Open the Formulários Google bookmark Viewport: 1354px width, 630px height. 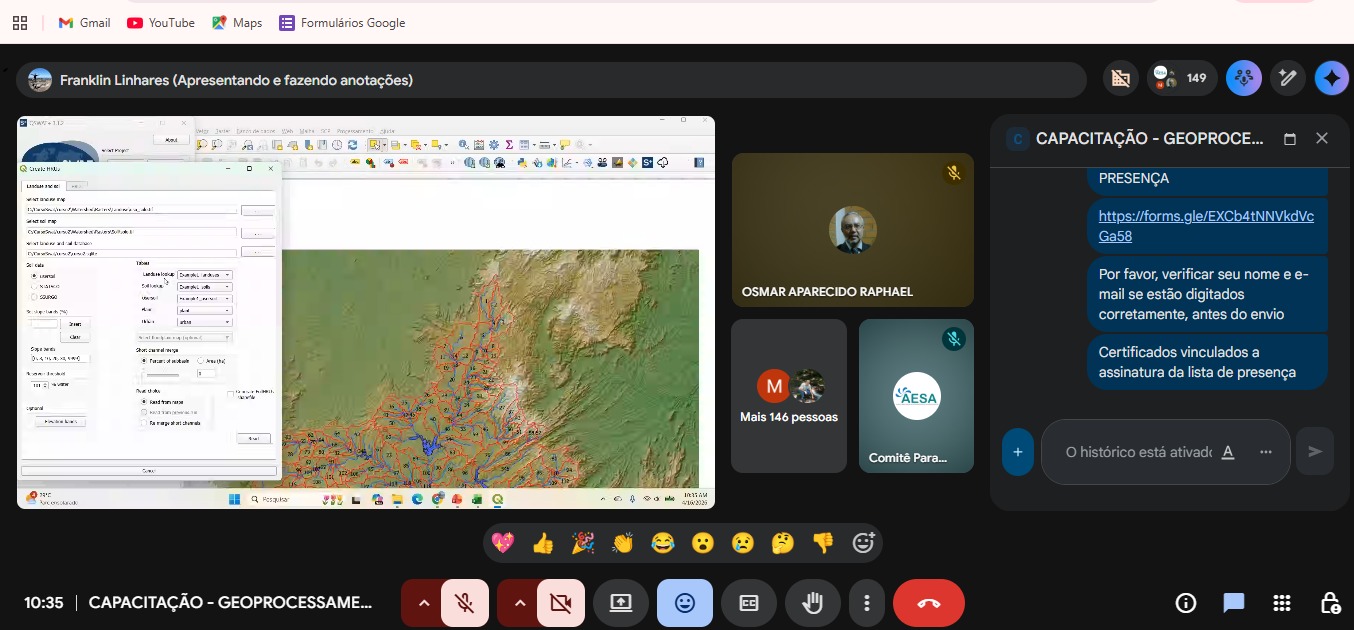pyautogui.click(x=342, y=22)
